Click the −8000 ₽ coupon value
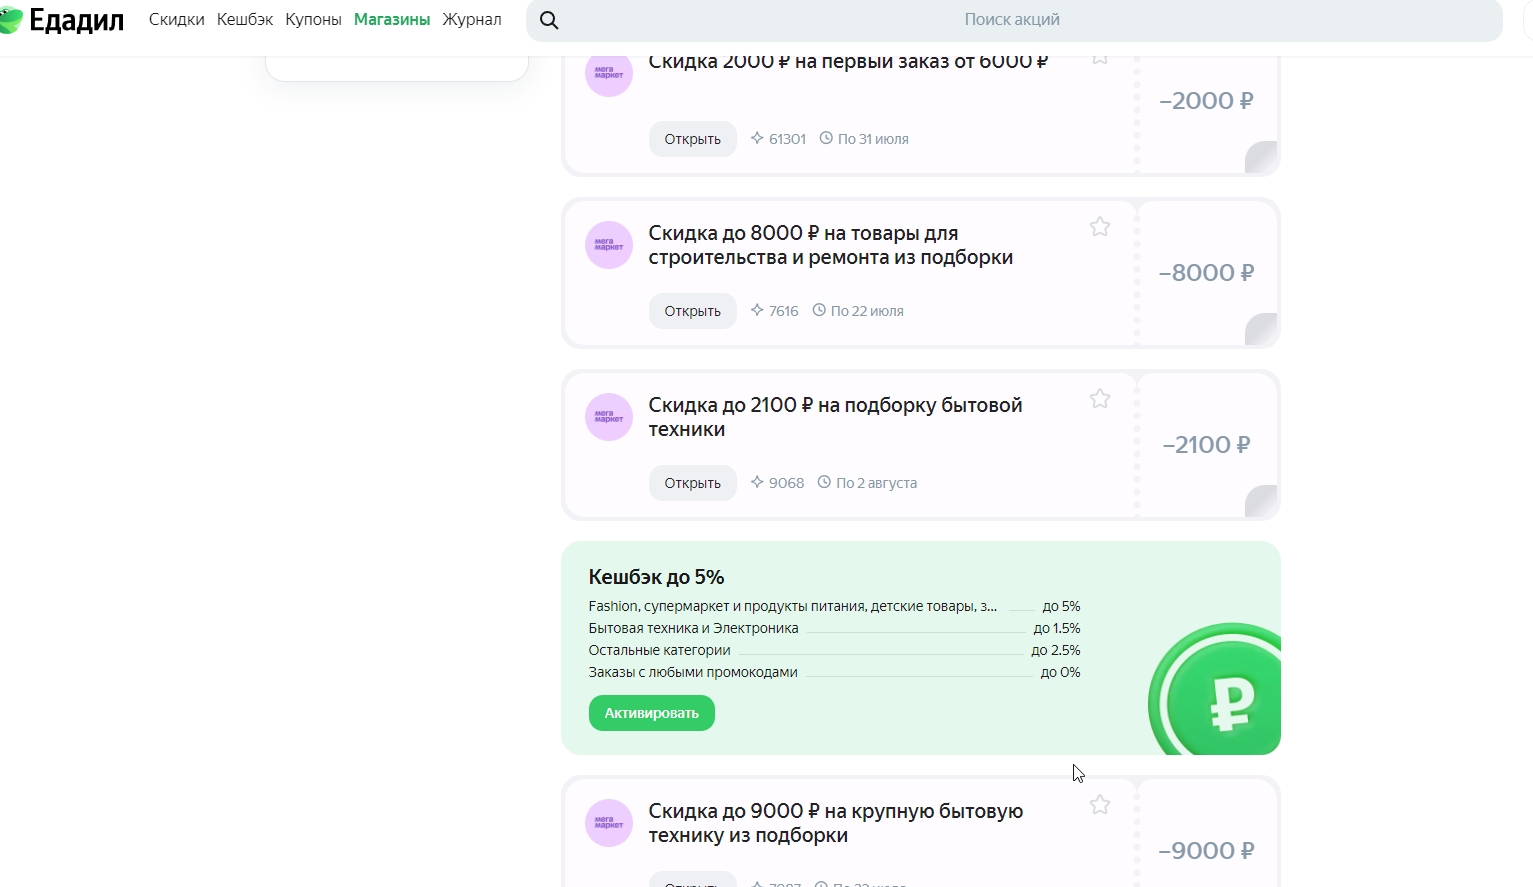This screenshot has width=1533, height=887. pyautogui.click(x=1206, y=273)
